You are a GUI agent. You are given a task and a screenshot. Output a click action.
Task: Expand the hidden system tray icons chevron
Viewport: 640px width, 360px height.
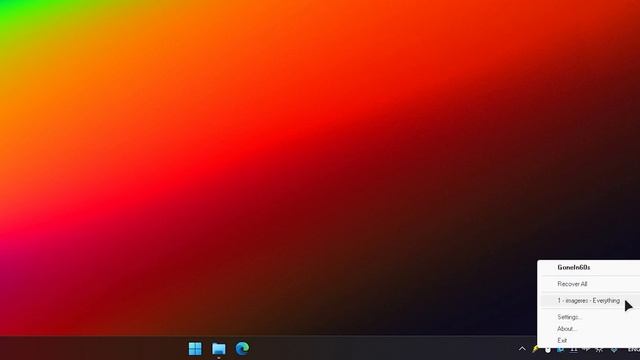(x=522, y=349)
